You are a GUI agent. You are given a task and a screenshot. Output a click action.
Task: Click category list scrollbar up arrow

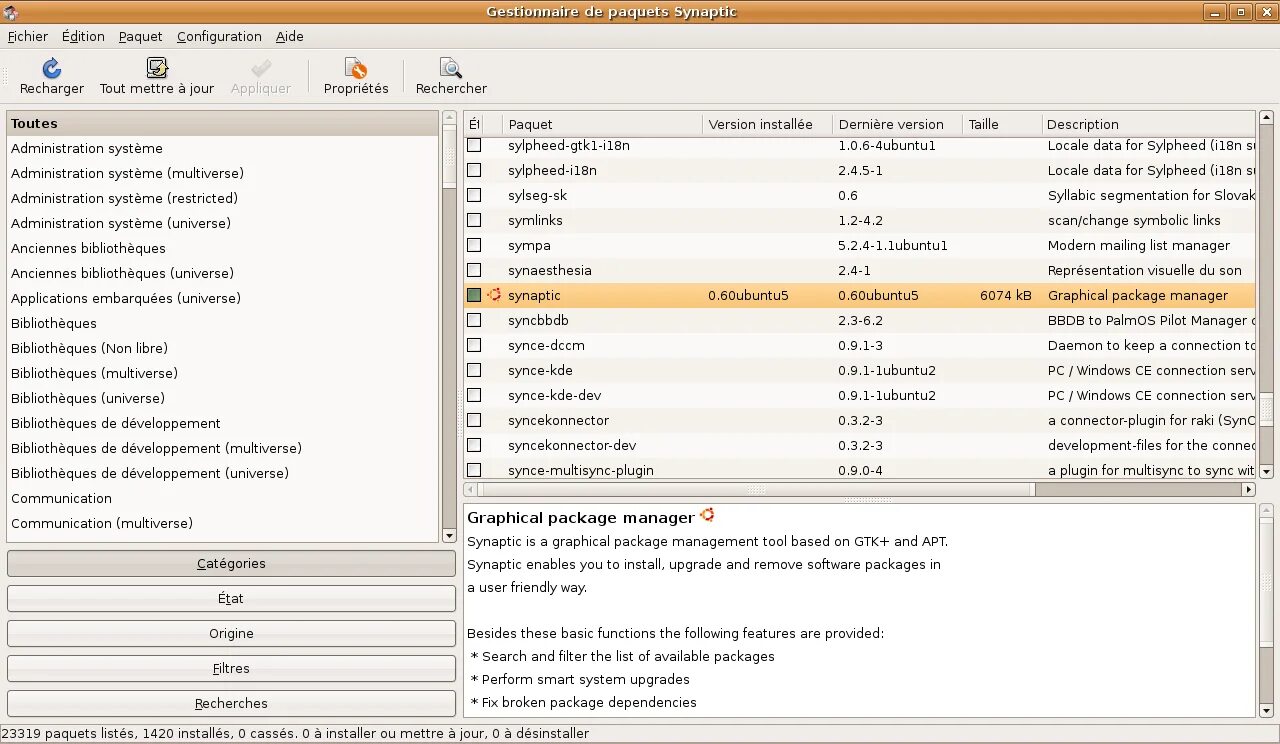(449, 117)
